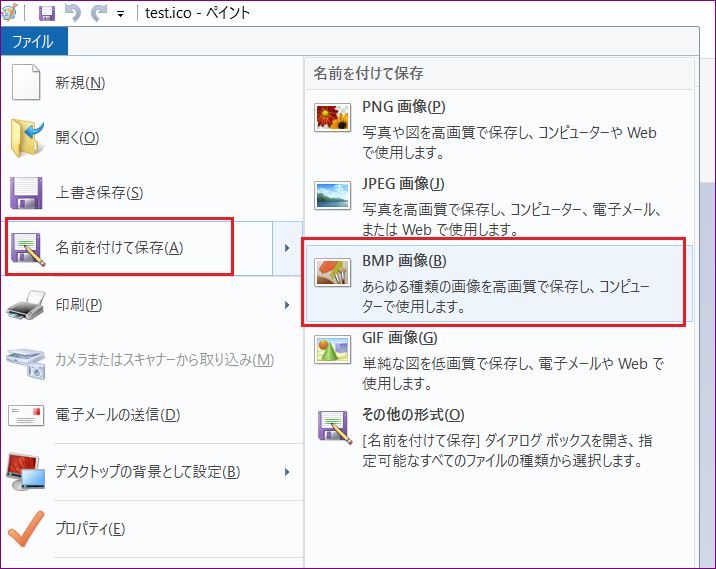
Task: Click the floppy-pencil icon for その他の形式
Action: coord(334,427)
